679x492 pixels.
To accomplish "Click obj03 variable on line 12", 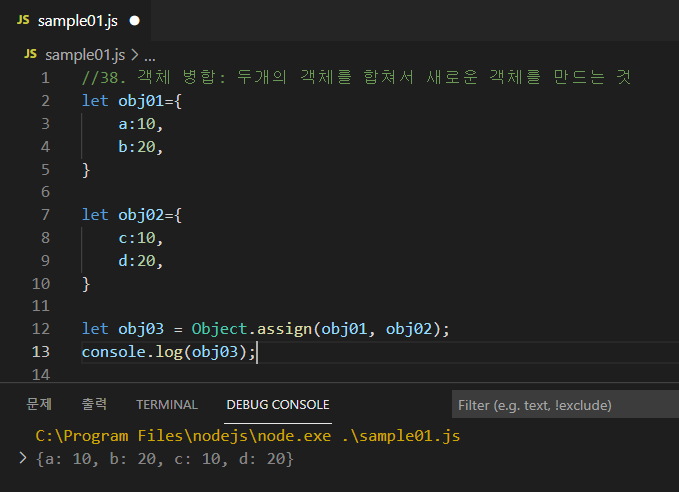I will [141, 329].
